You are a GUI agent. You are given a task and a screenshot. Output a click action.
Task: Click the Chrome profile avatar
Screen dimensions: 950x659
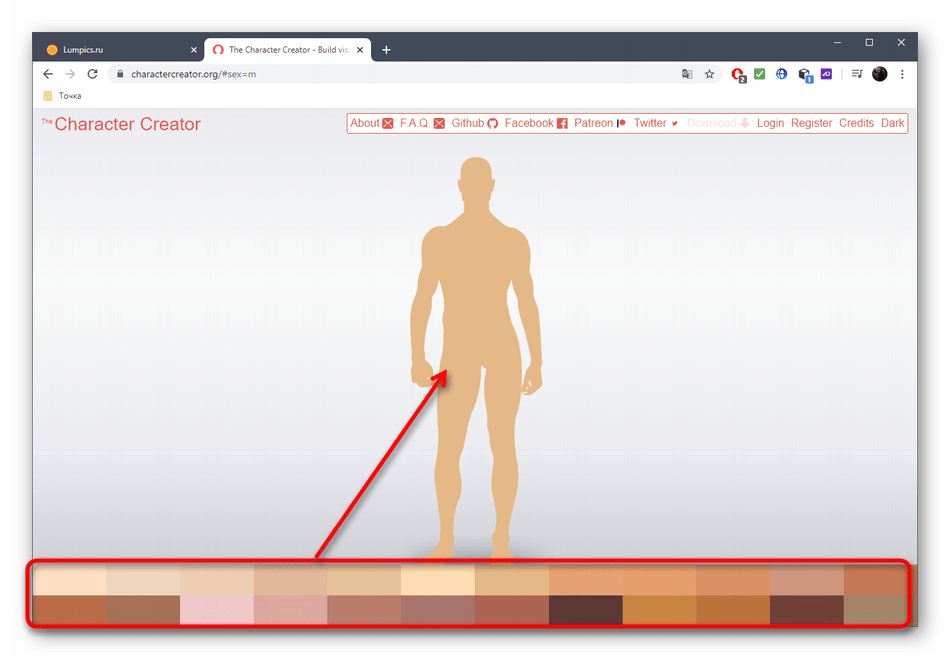coord(880,74)
